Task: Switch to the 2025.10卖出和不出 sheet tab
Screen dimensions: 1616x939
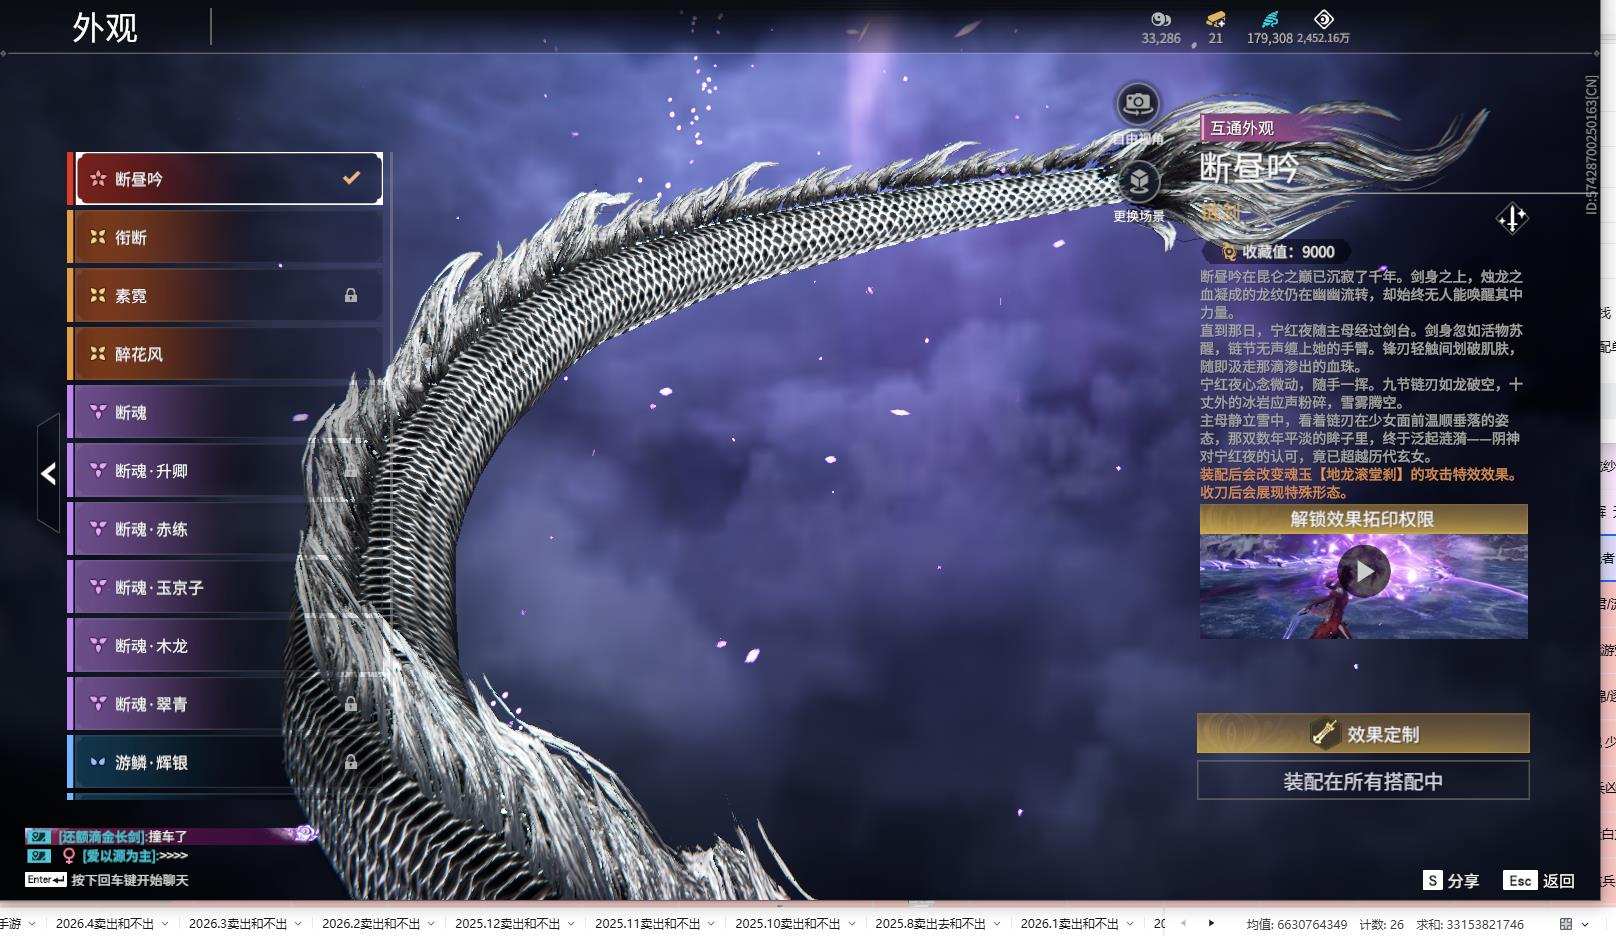Action: click(x=787, y=924)
